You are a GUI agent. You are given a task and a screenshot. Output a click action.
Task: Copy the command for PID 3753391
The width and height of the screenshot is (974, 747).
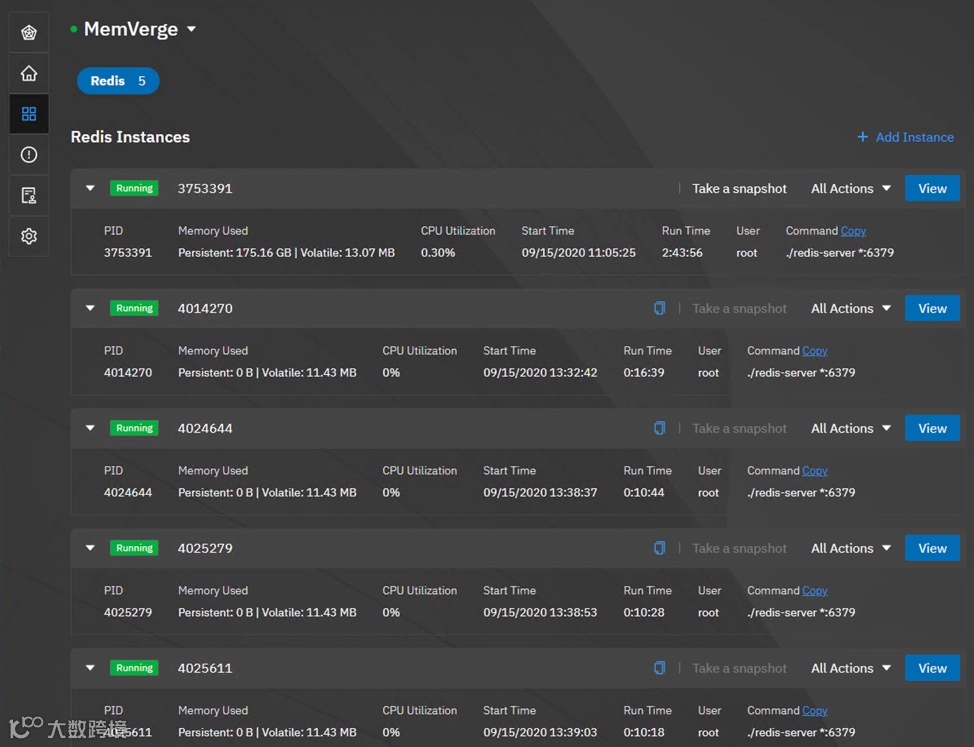tap(853, 230)
